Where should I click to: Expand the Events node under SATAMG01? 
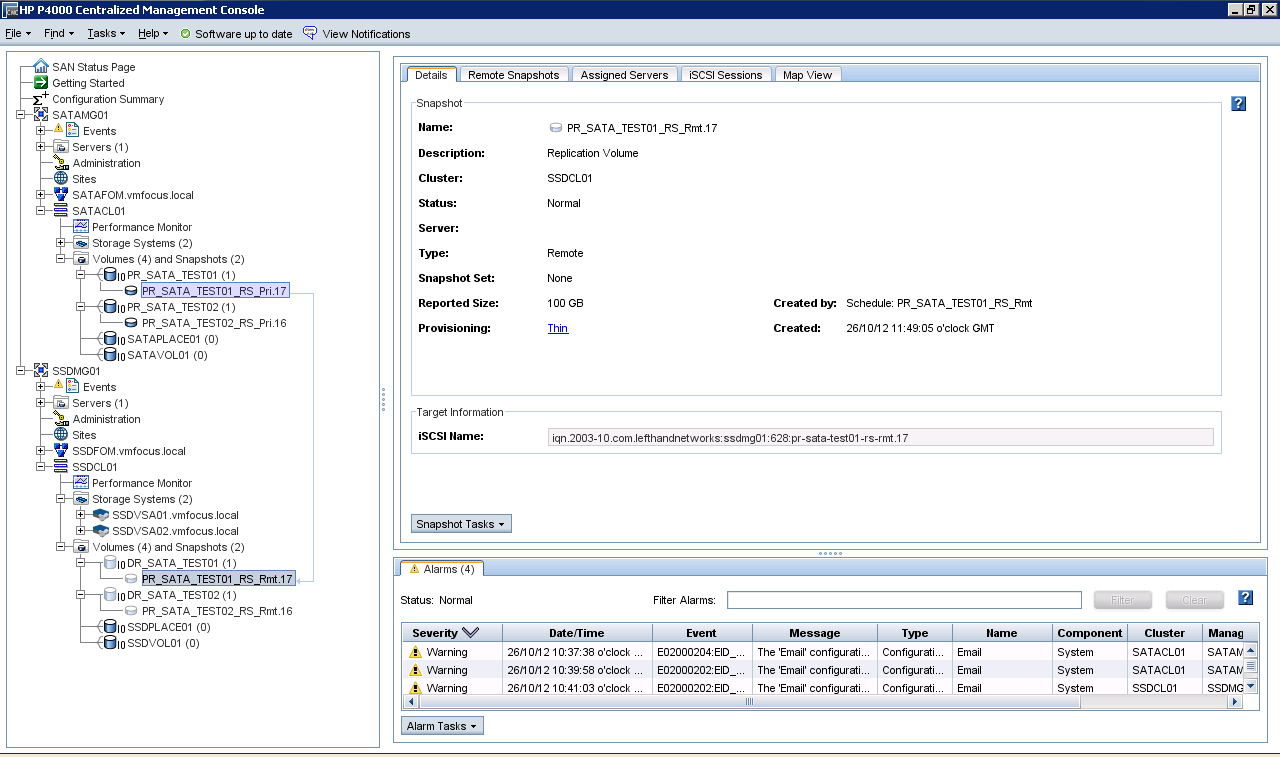click(x=41, y=131)
